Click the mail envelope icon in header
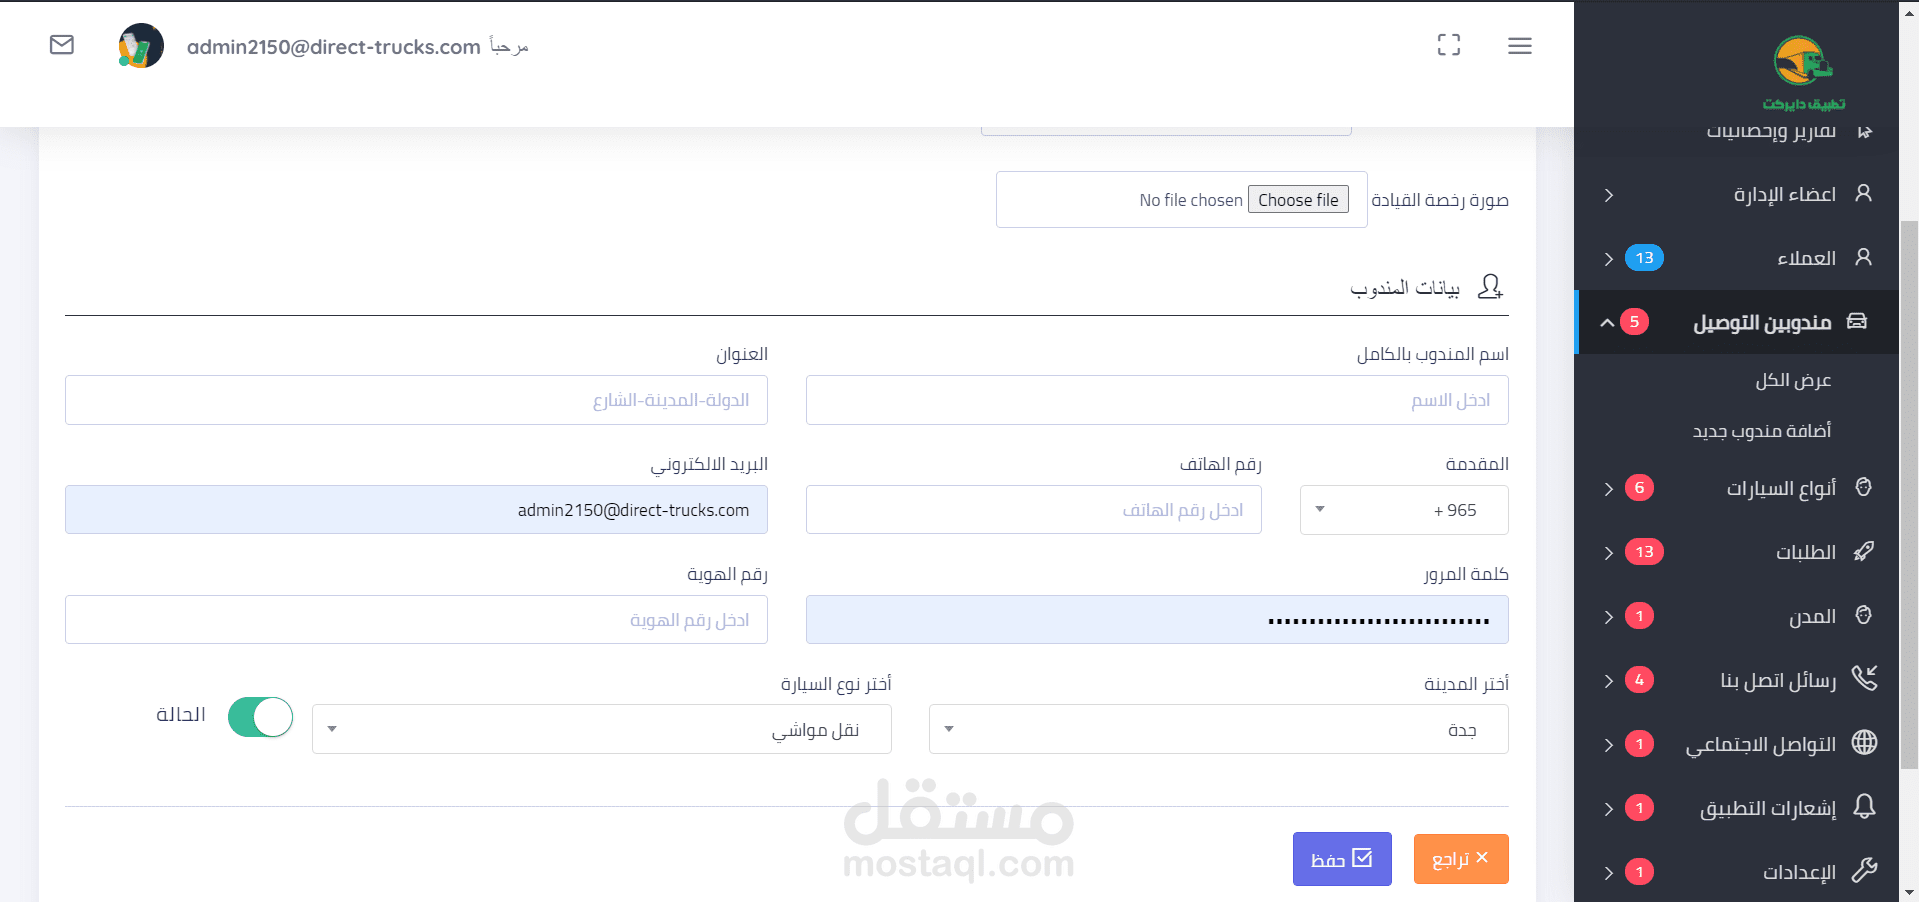The image size is (1919, 902). 62,45
